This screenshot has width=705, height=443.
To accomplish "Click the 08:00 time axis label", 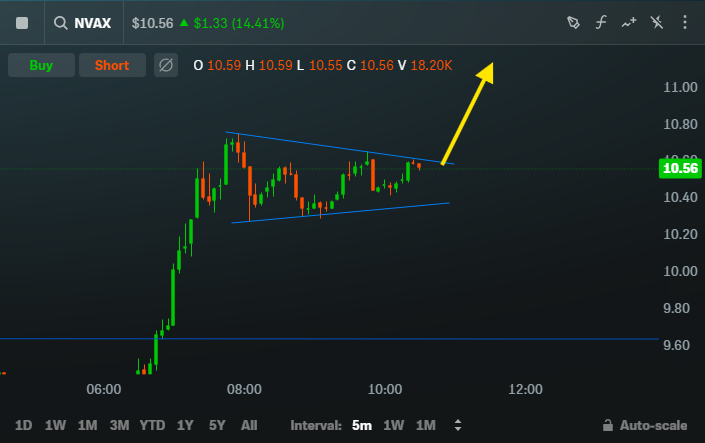I will (x=244, y=389).
